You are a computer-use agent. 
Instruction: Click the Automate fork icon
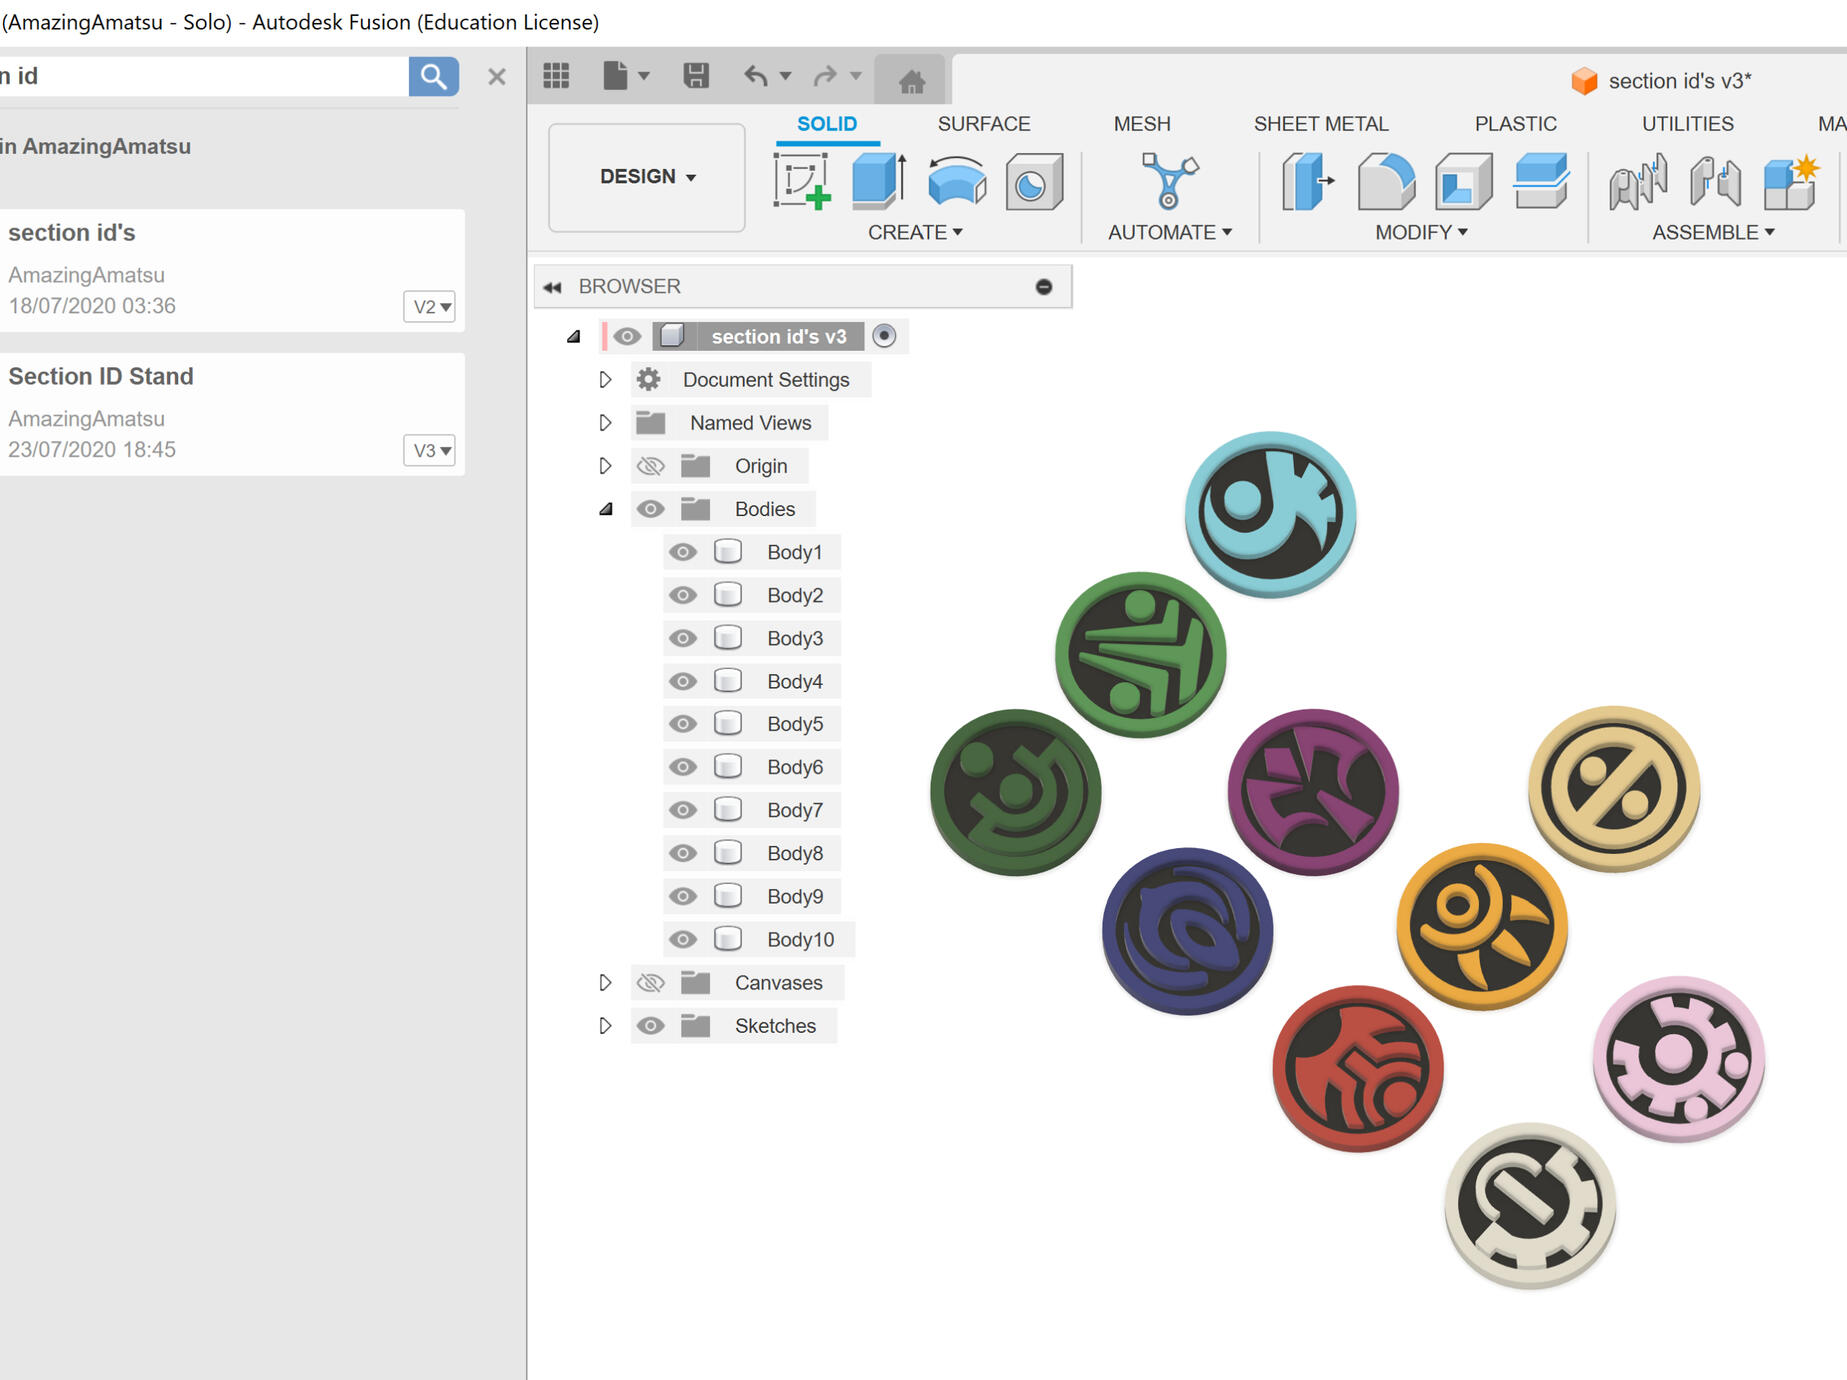click(1168, 181)
